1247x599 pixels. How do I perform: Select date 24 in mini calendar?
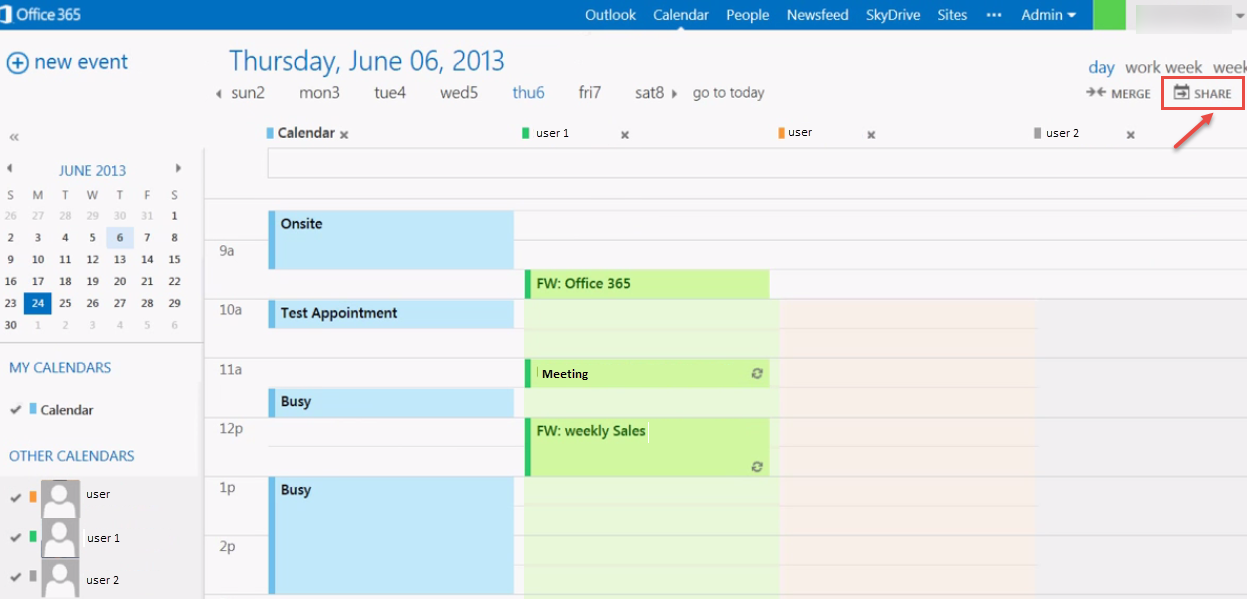38,303
